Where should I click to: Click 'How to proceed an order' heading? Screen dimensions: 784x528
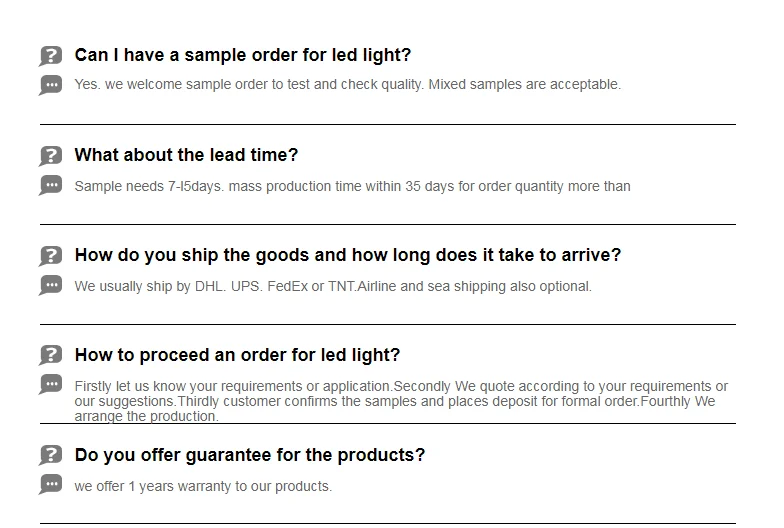pos(237,355)
